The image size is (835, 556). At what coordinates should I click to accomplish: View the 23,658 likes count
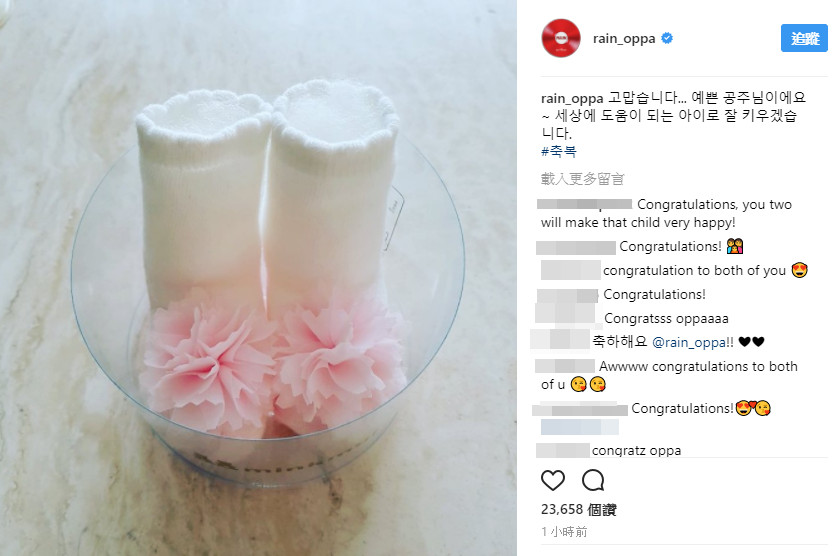(579, 510)
